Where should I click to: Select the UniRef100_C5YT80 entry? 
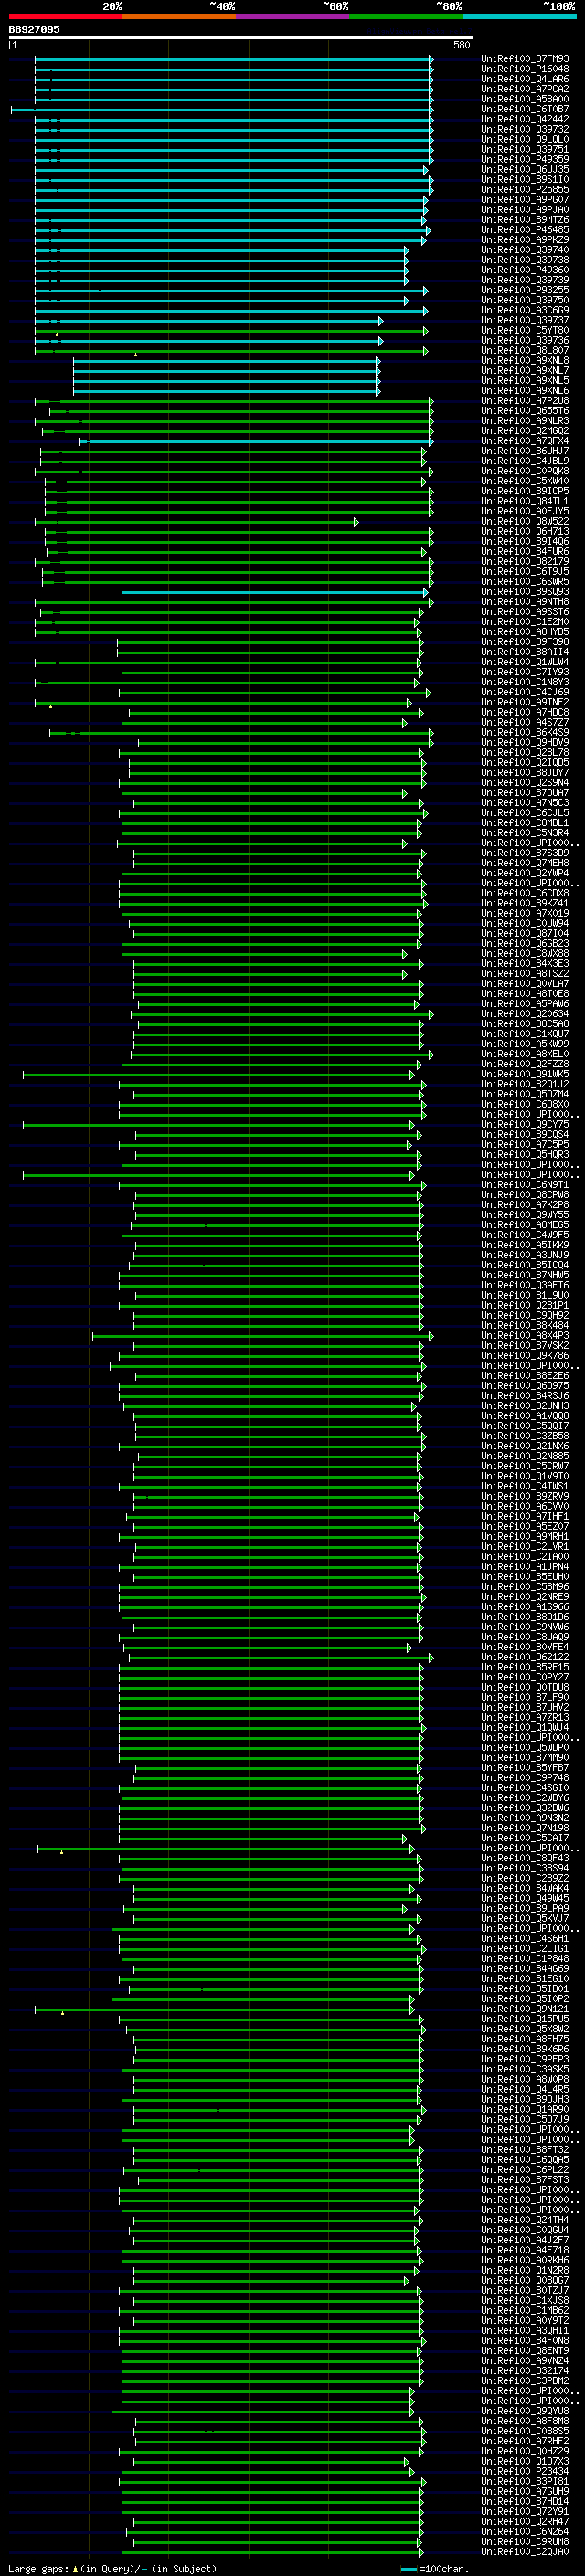tap(525, 330)
